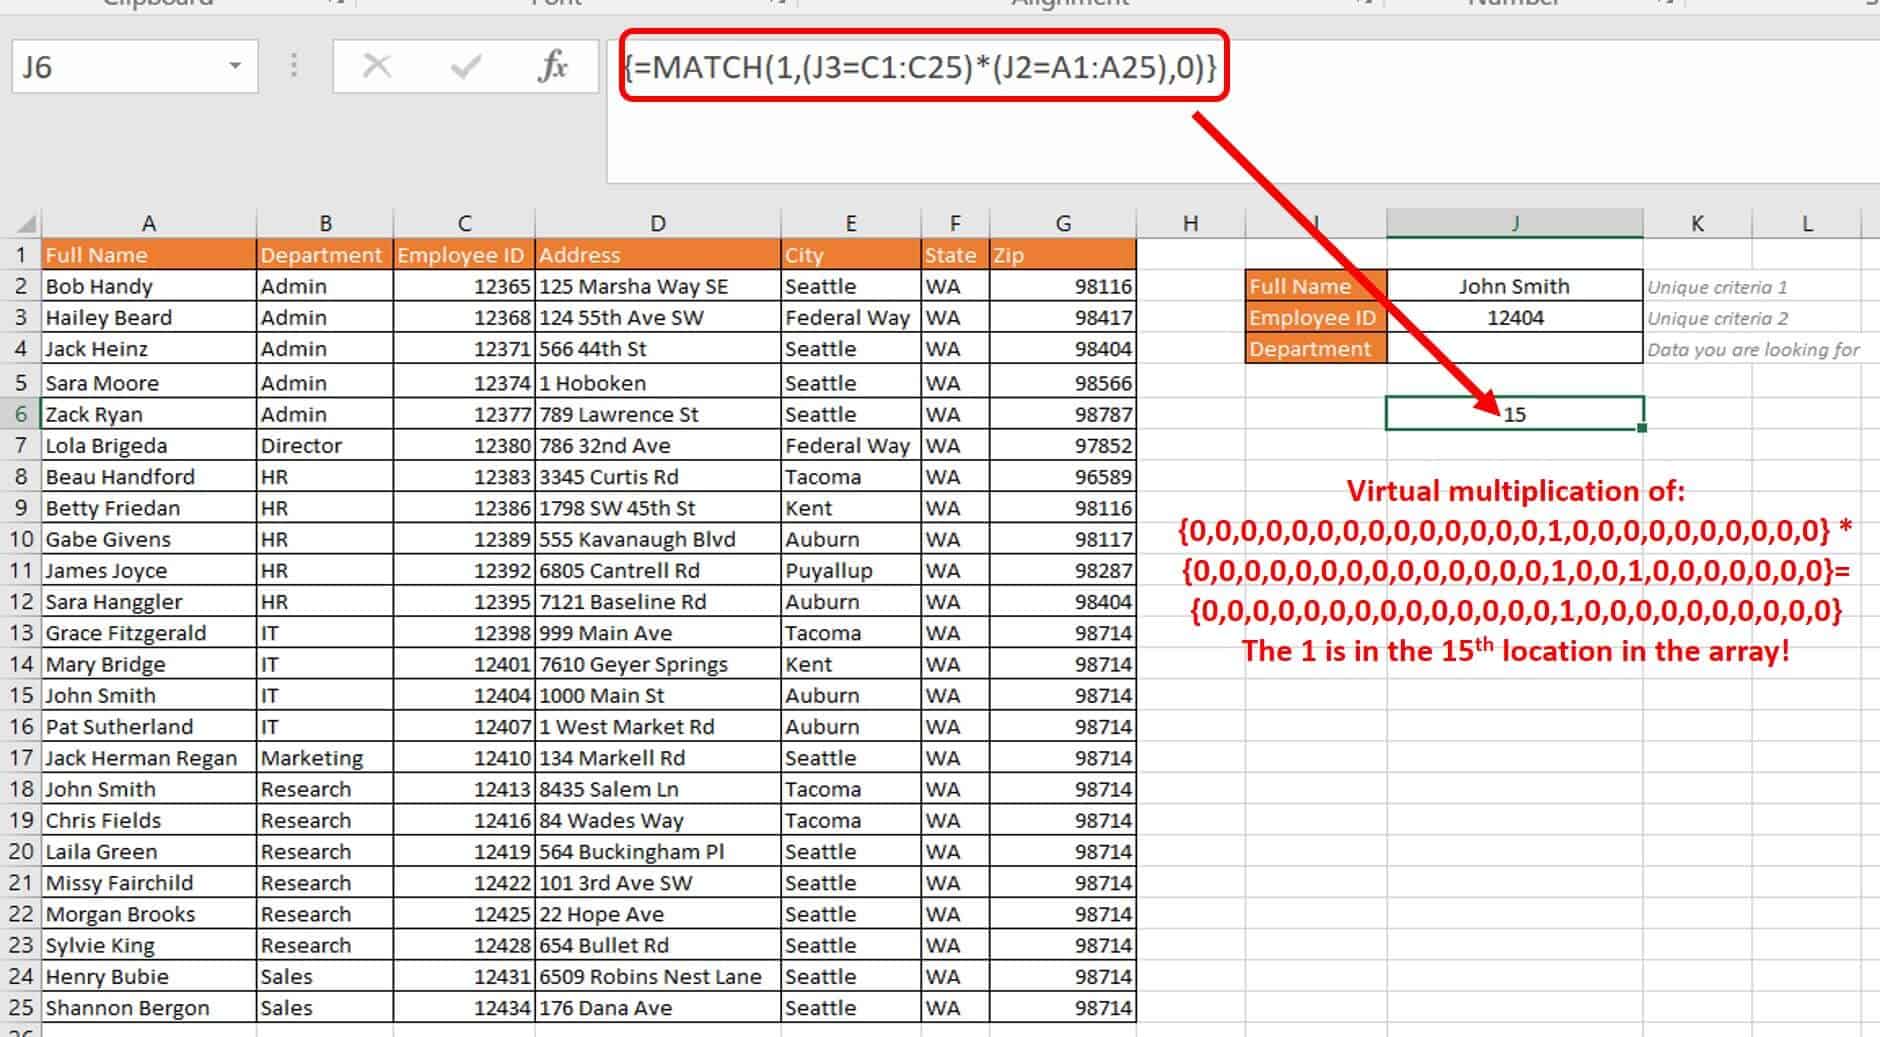Select column A header
The width and height of the screenshot is (1894, 1037).
(148, 223)
